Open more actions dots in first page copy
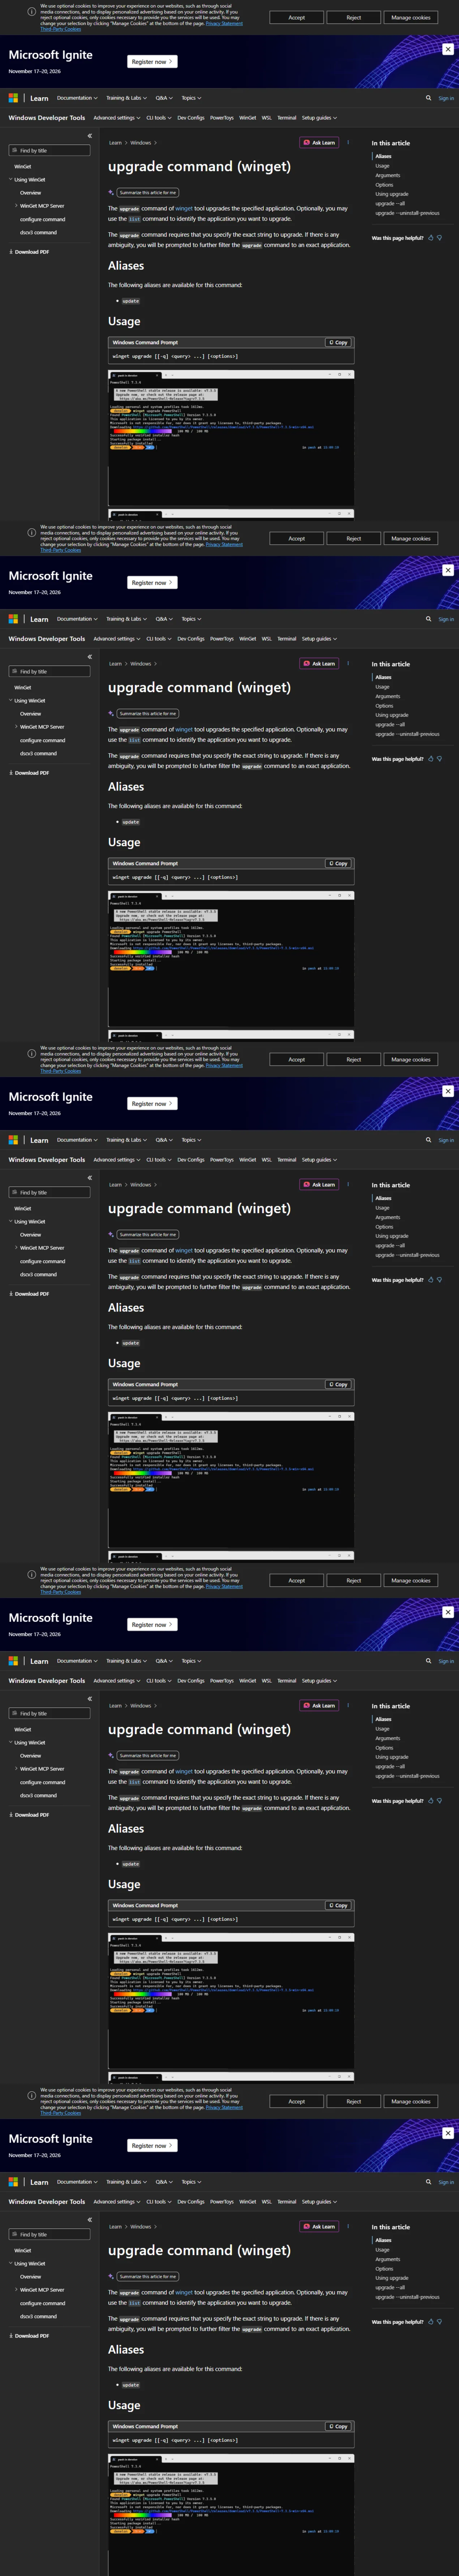The width and height of the screenshot is (459, 2576). click(x=348, y=142)
